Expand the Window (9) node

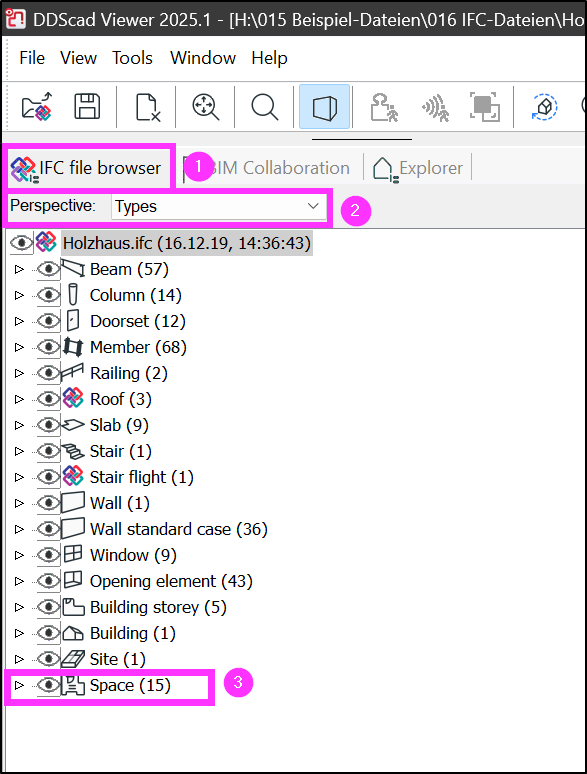point(19,555)
